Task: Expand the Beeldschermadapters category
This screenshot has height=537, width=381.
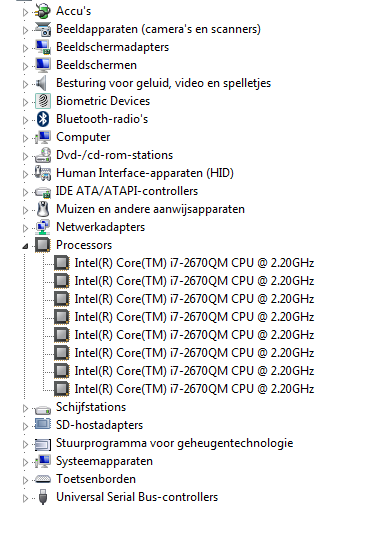Action: click(x=25, y=48)
